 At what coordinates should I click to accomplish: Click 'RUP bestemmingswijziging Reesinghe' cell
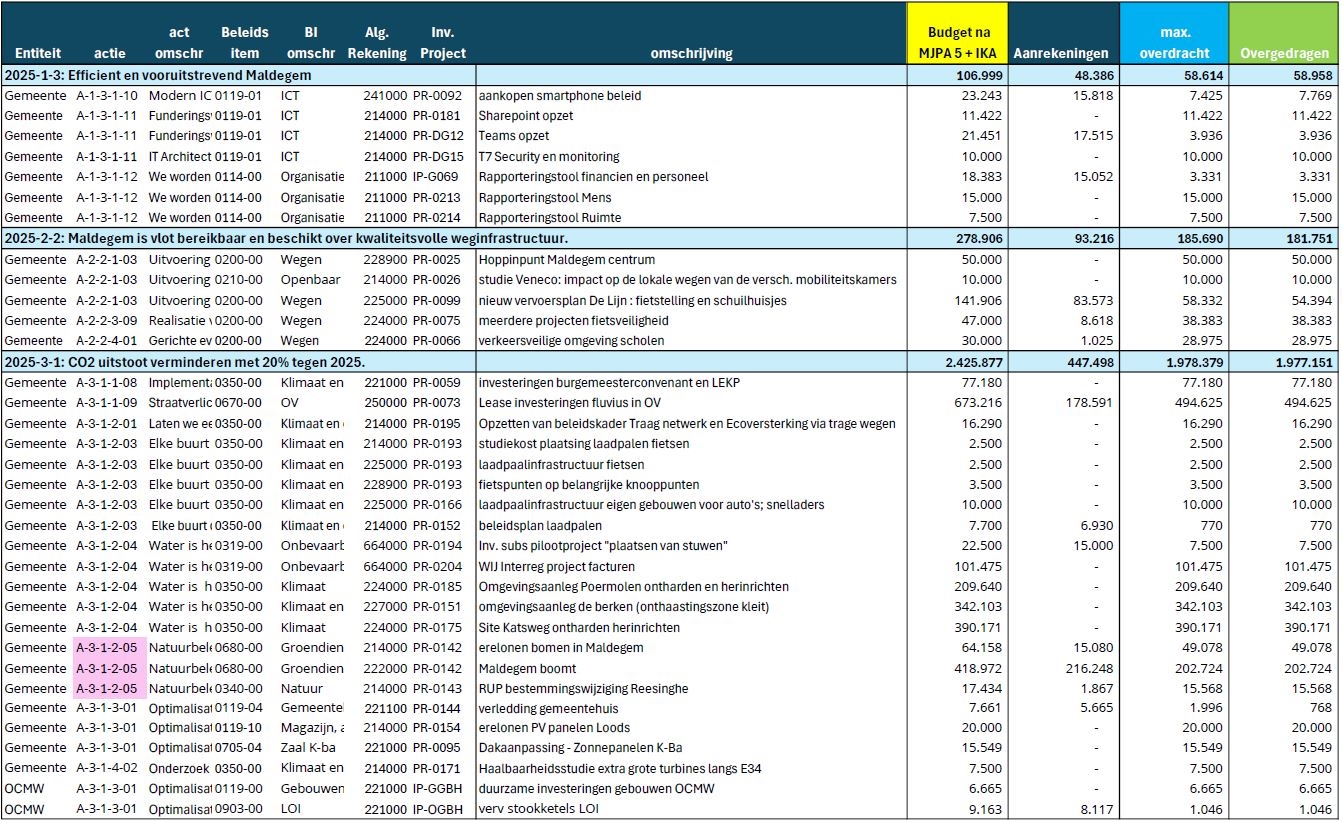(583, 688)
